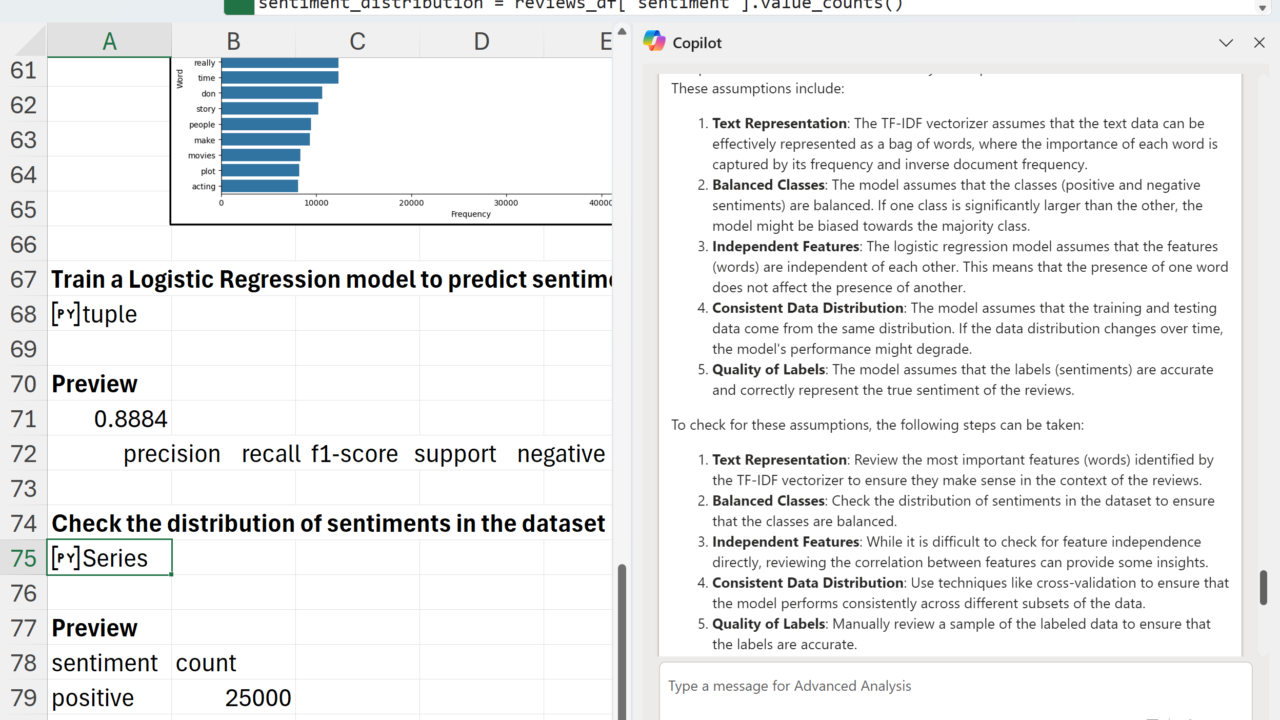Collapse the Copilot pane with the chevron
1280x720 pixels.
coord(1226,43)
